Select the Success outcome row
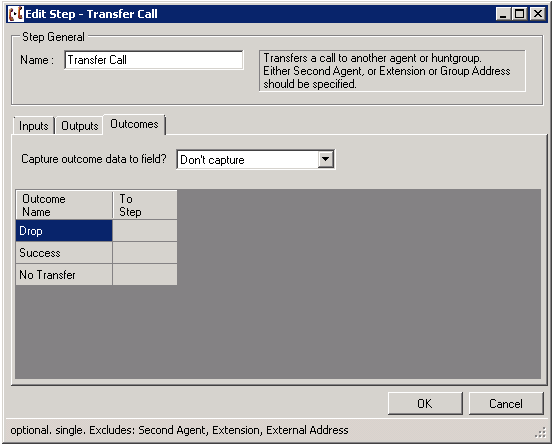The image size is (553, 444). (x=64, y=253)
